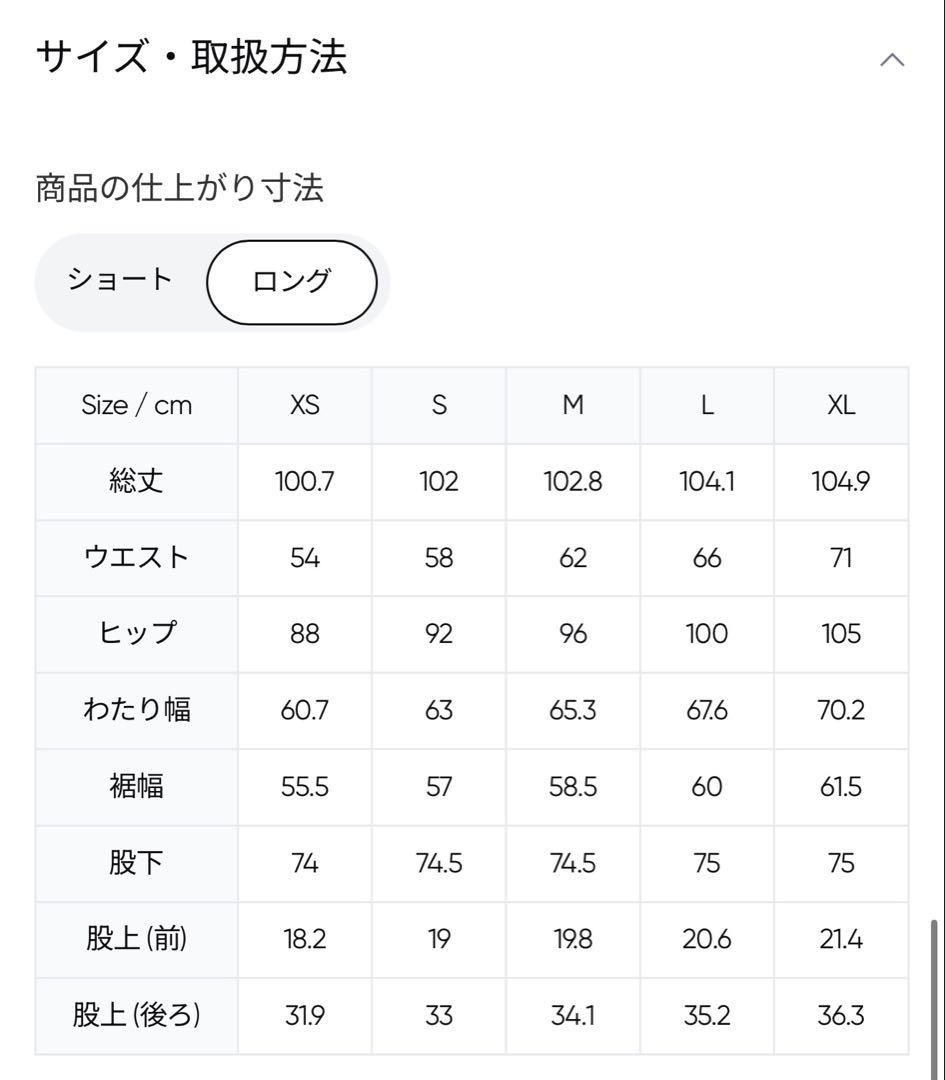Viewport: 945px width, 1080px height.
Task: Select the ロング size tab
Action: [291, 282]
